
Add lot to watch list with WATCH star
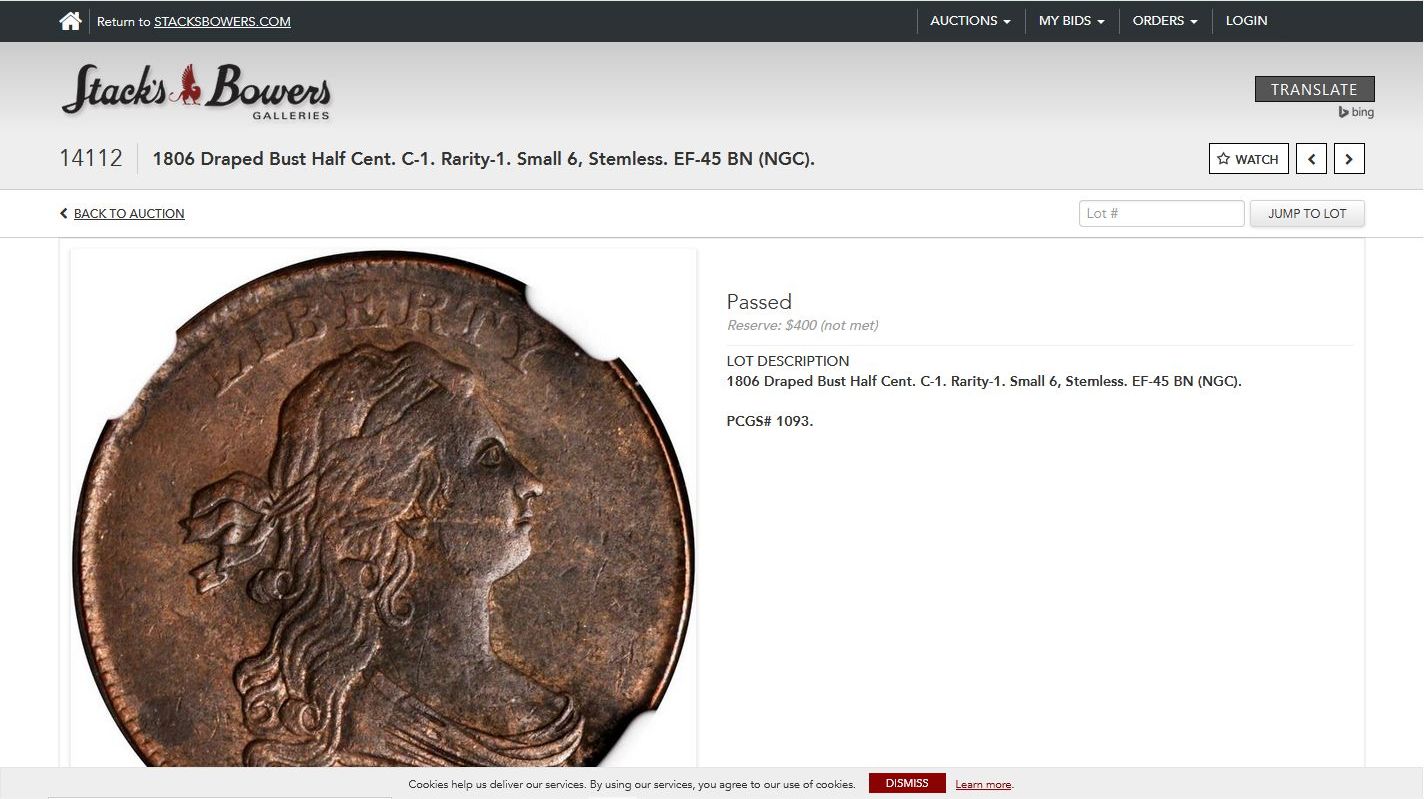1248,159
